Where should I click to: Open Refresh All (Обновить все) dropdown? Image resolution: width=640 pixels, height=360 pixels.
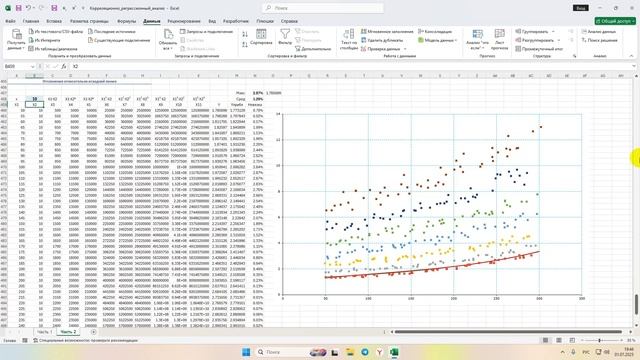[x=168, y=40]
